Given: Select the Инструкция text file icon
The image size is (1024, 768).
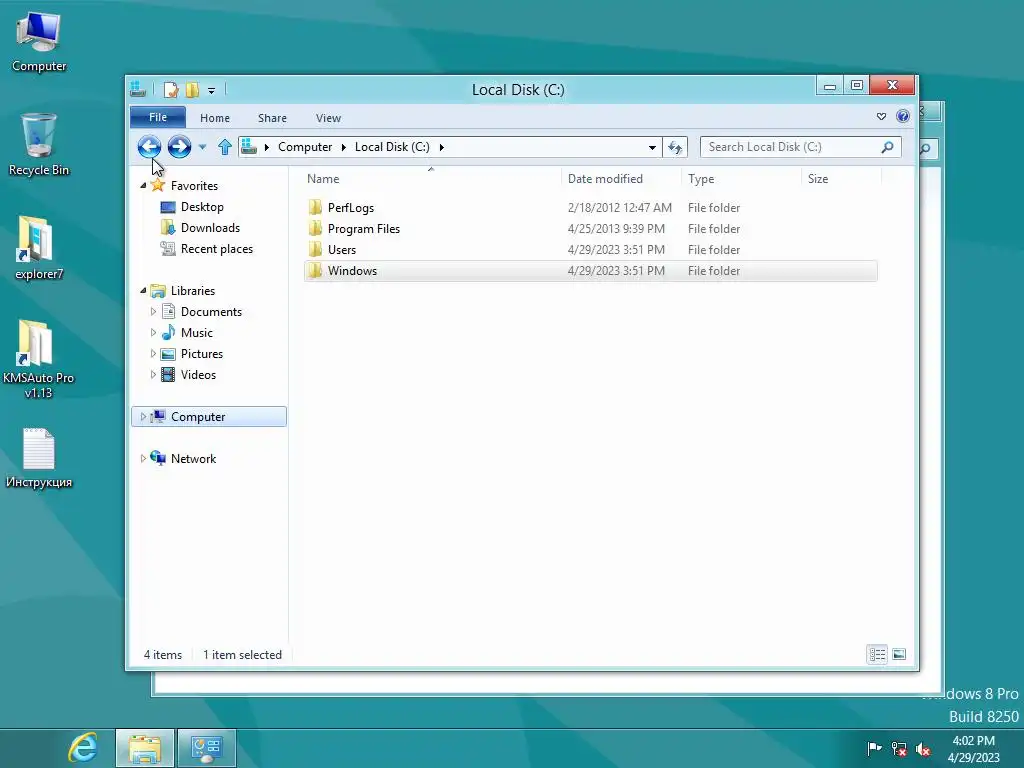Looking at the screenshot, I should pyautogui.click(x=39, y=458).
